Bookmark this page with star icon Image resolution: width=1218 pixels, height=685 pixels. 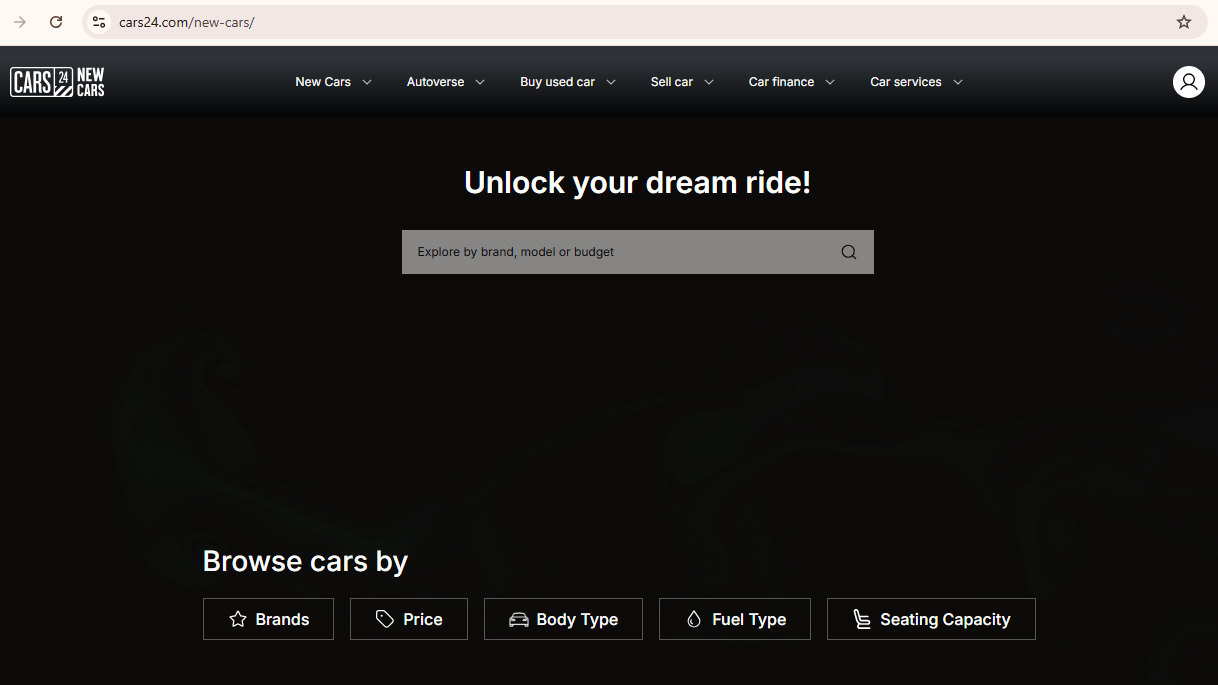1184,22
